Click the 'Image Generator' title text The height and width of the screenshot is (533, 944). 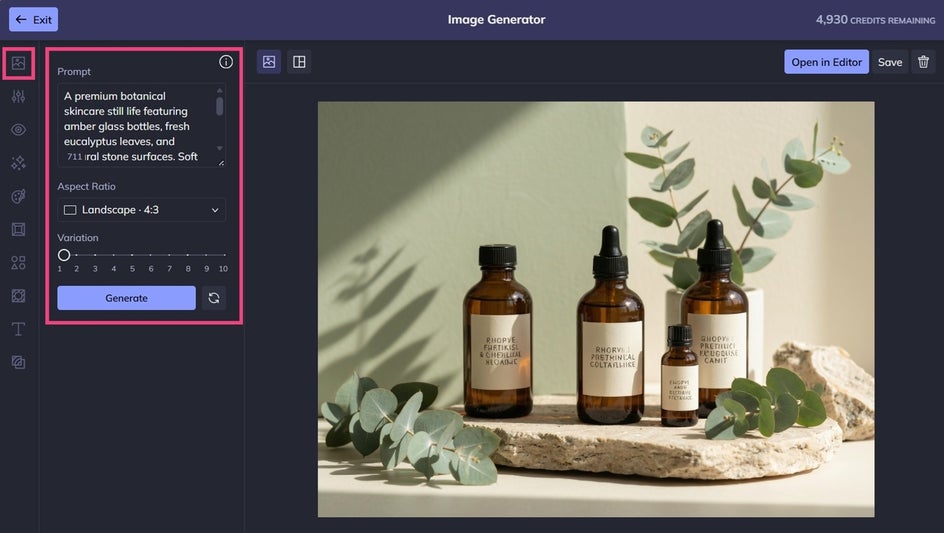pyautogui.click(x=497, y=19)
